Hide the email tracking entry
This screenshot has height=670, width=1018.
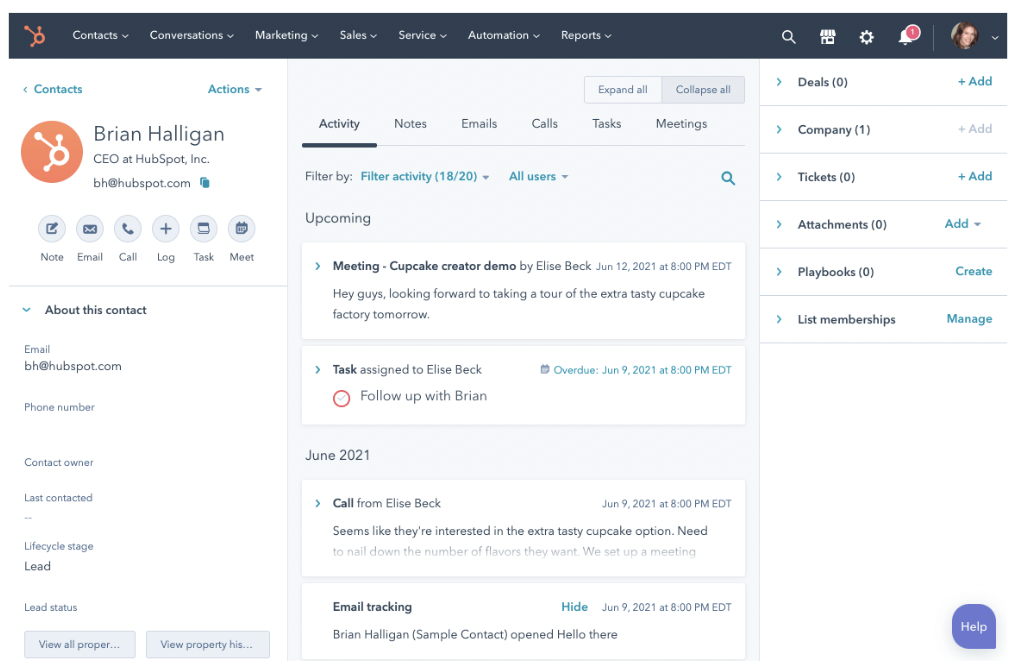pos(574,606)
